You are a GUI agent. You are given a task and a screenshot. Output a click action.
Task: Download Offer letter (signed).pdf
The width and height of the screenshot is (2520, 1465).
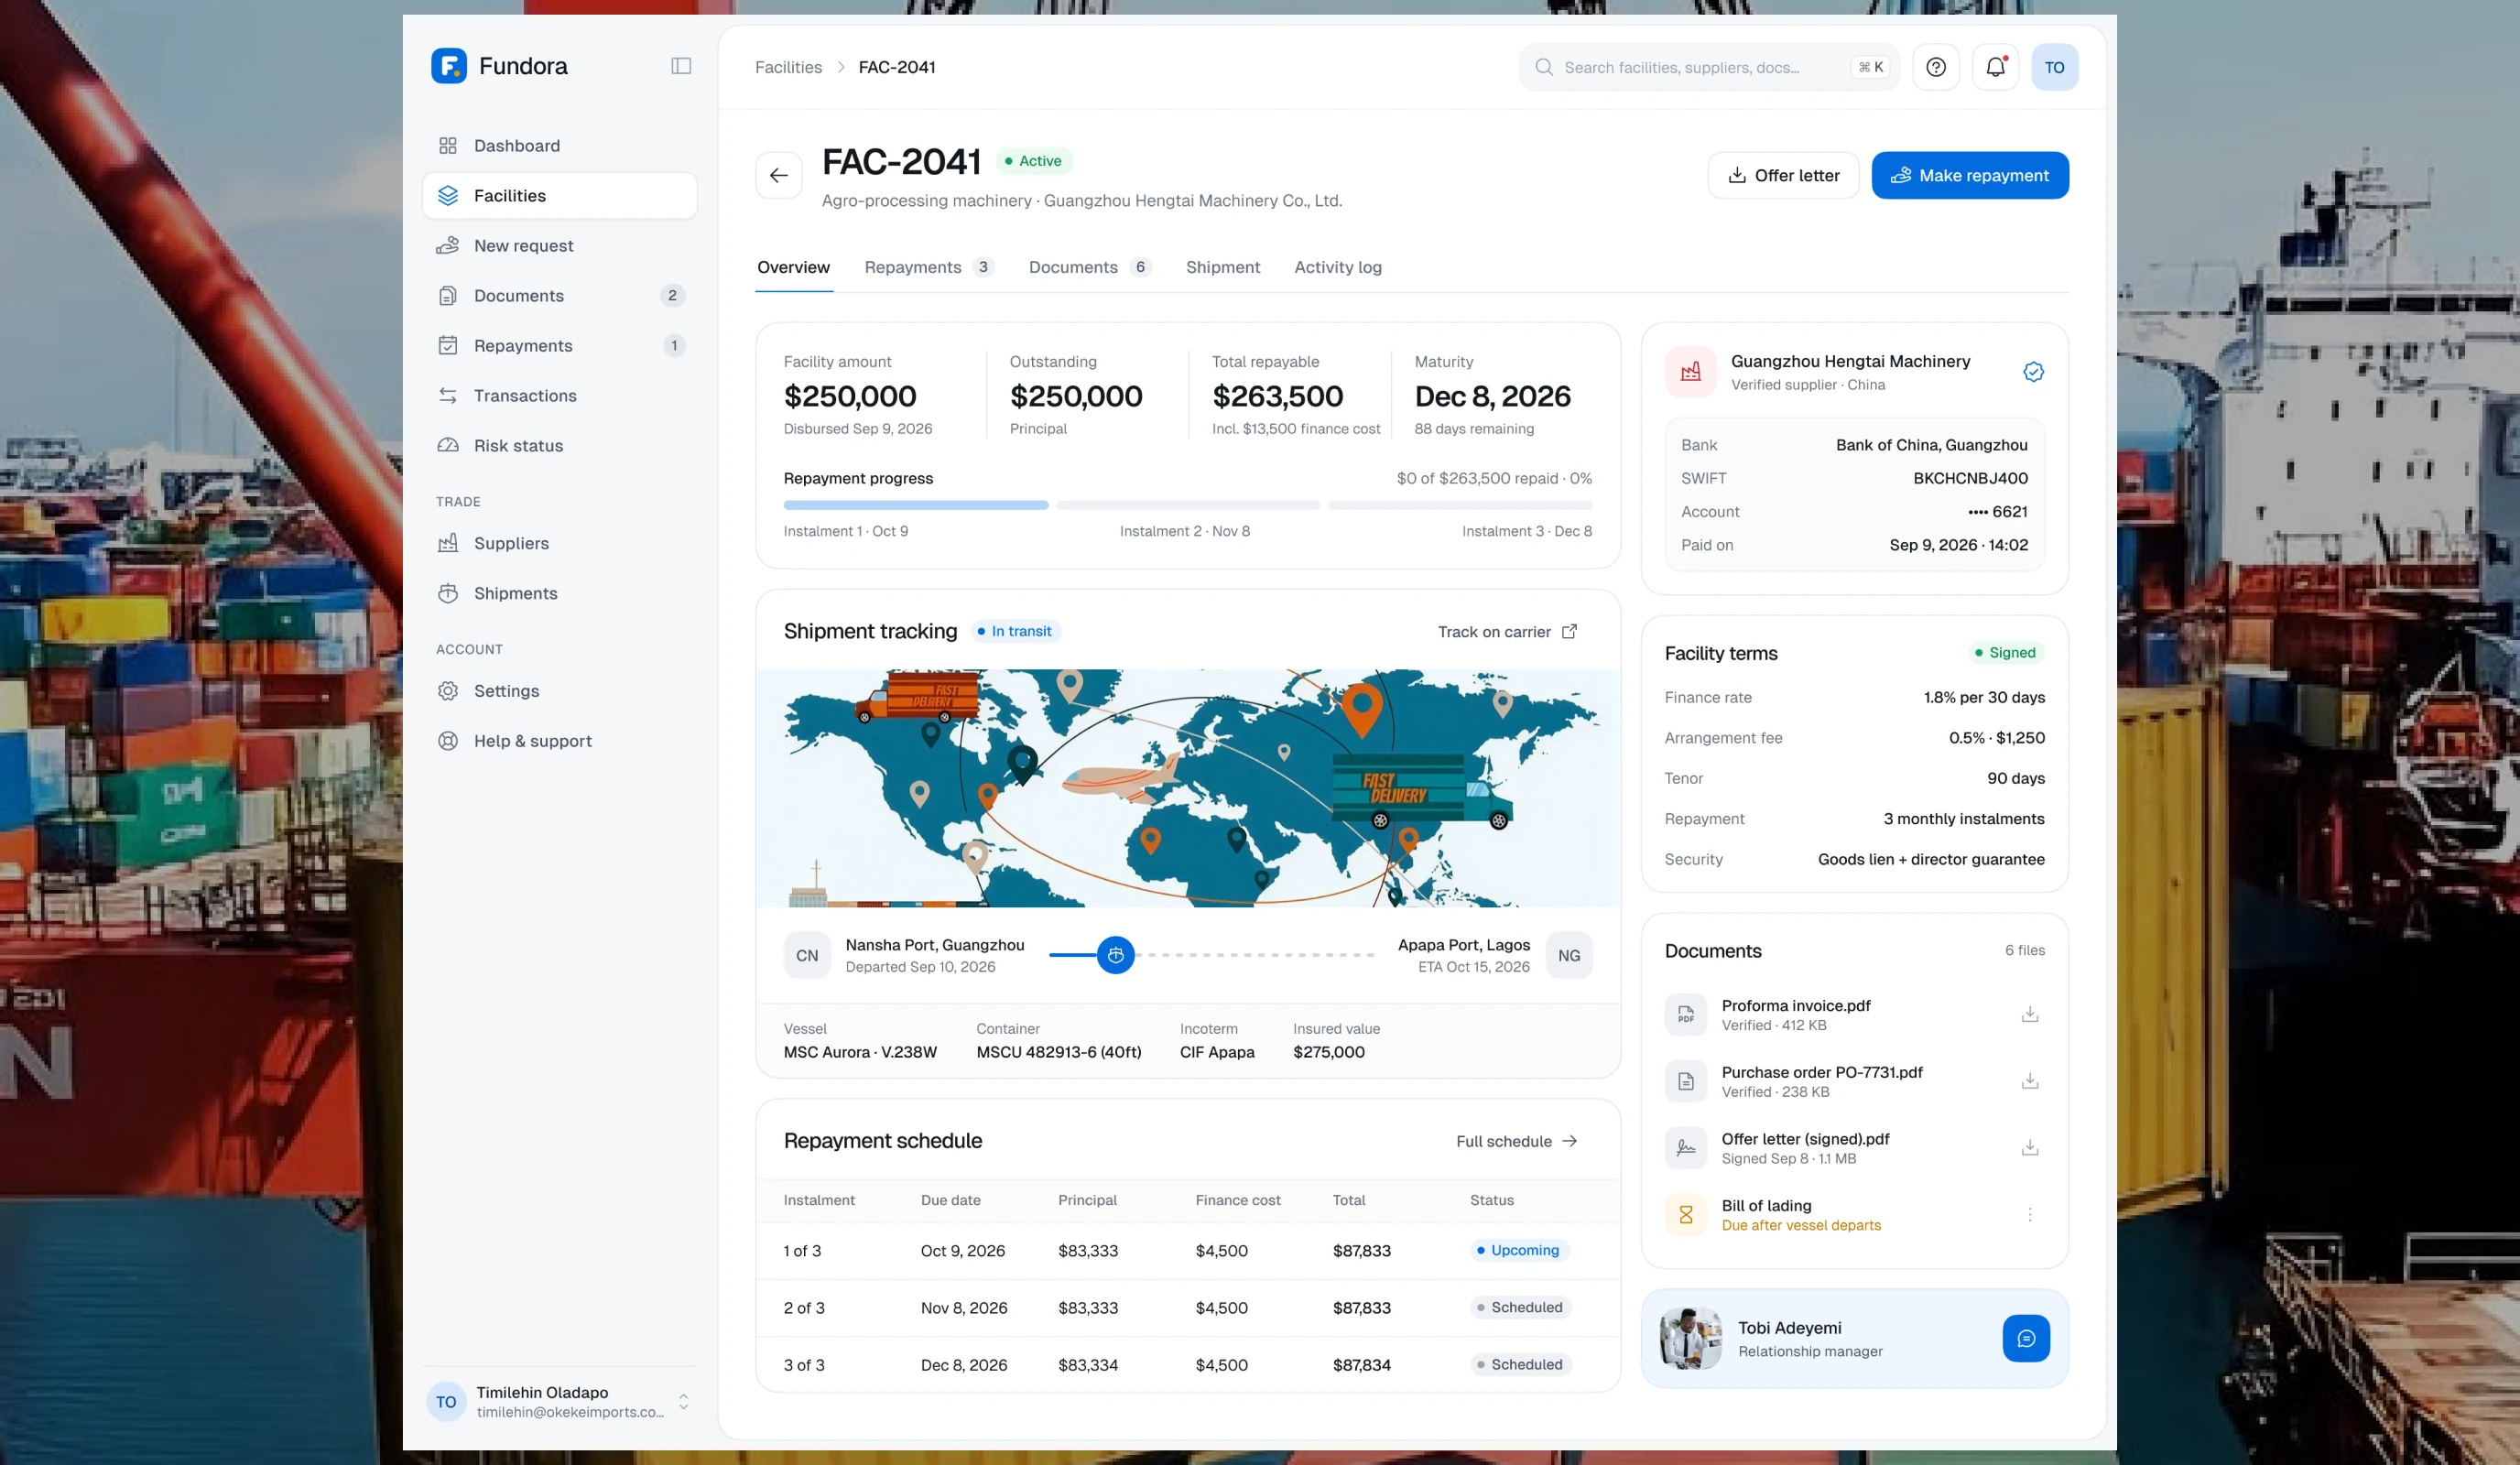[2030, 1148]
